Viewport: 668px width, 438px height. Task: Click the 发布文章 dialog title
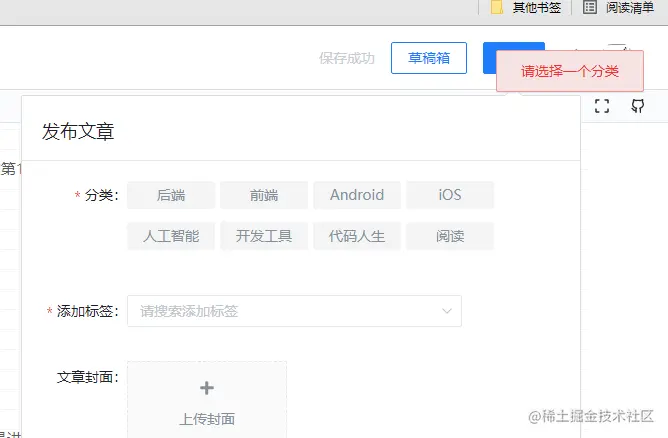coord(78,131)
